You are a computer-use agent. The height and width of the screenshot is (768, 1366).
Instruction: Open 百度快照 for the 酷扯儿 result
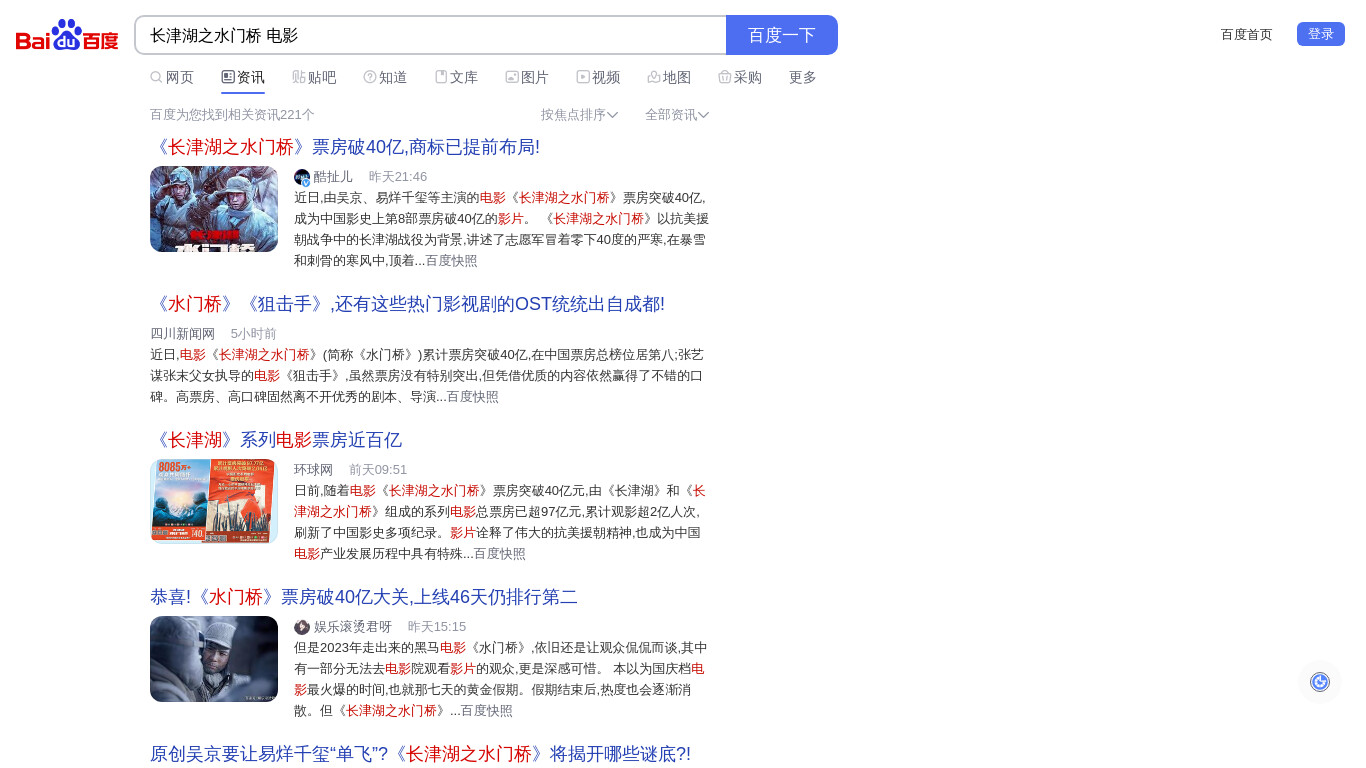[x=452, y=261]
